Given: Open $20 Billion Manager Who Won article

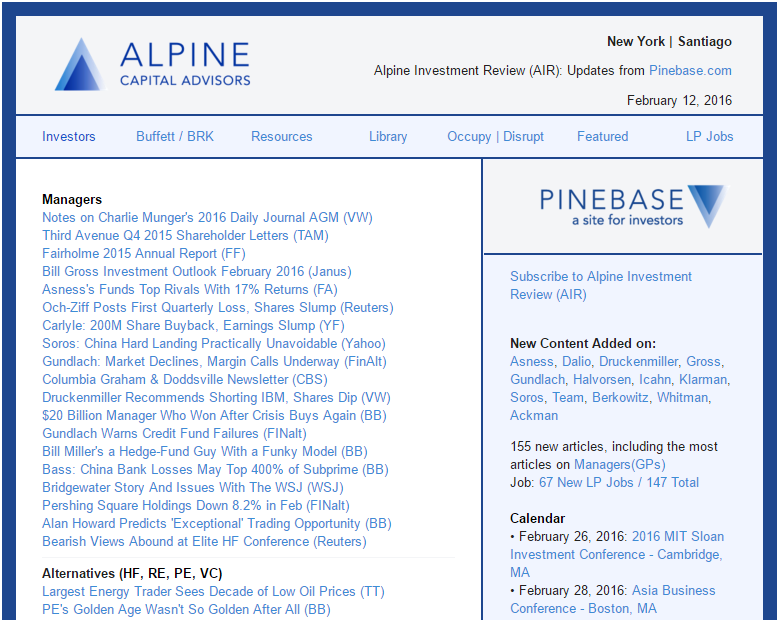Looking at the screenshot, I should [214, 415].
